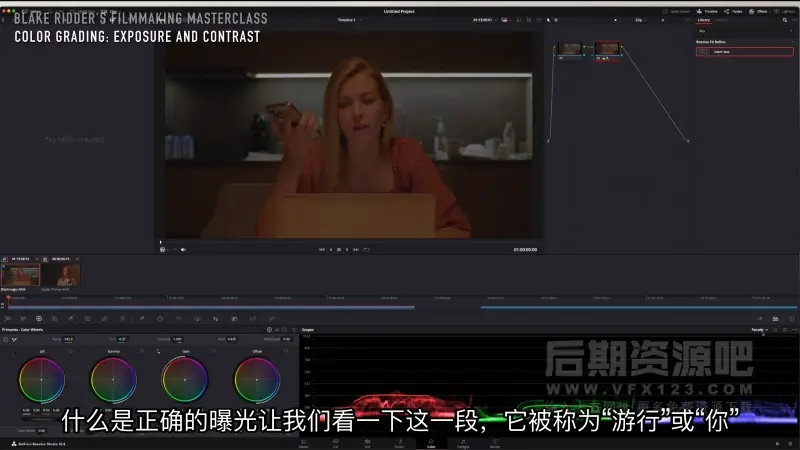
Task: Select the first clip thumbnail in the timeline
Action: (20, 274)
